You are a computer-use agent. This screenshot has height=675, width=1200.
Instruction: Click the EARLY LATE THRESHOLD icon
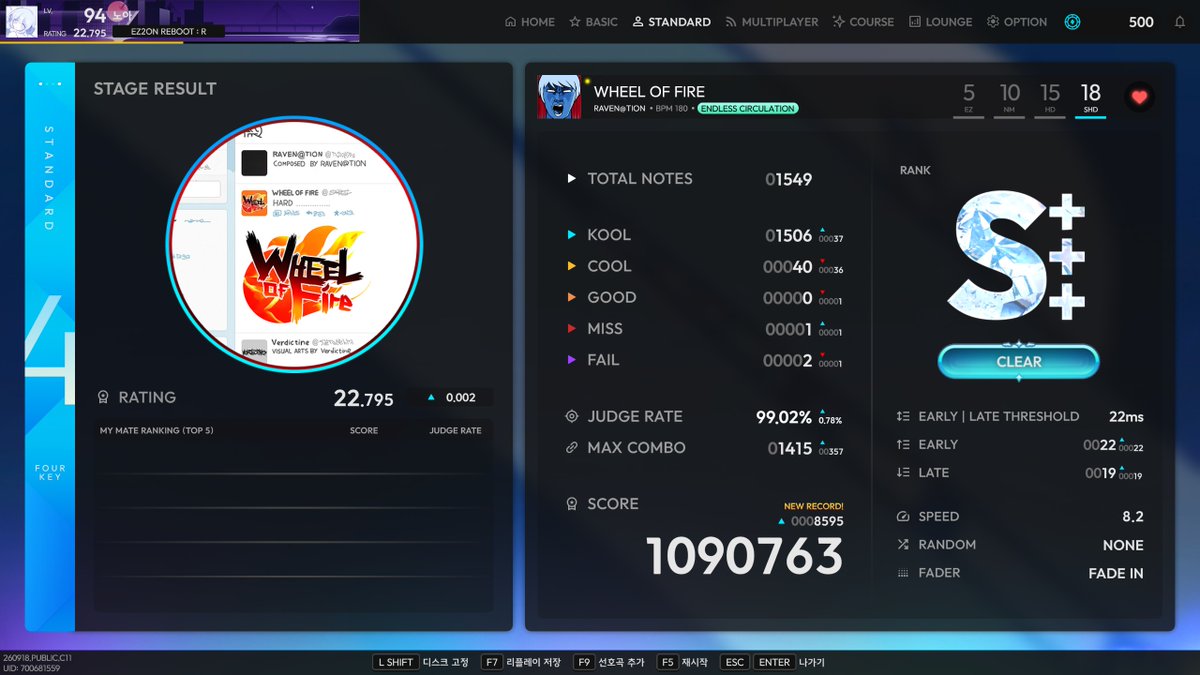click(x=903, y=416)
